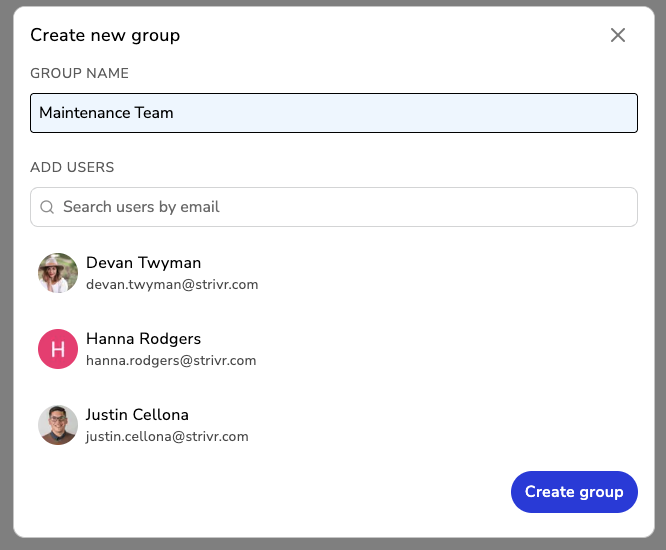
Task: Focus the Search users by email box
Action: (x=340, y=207)
